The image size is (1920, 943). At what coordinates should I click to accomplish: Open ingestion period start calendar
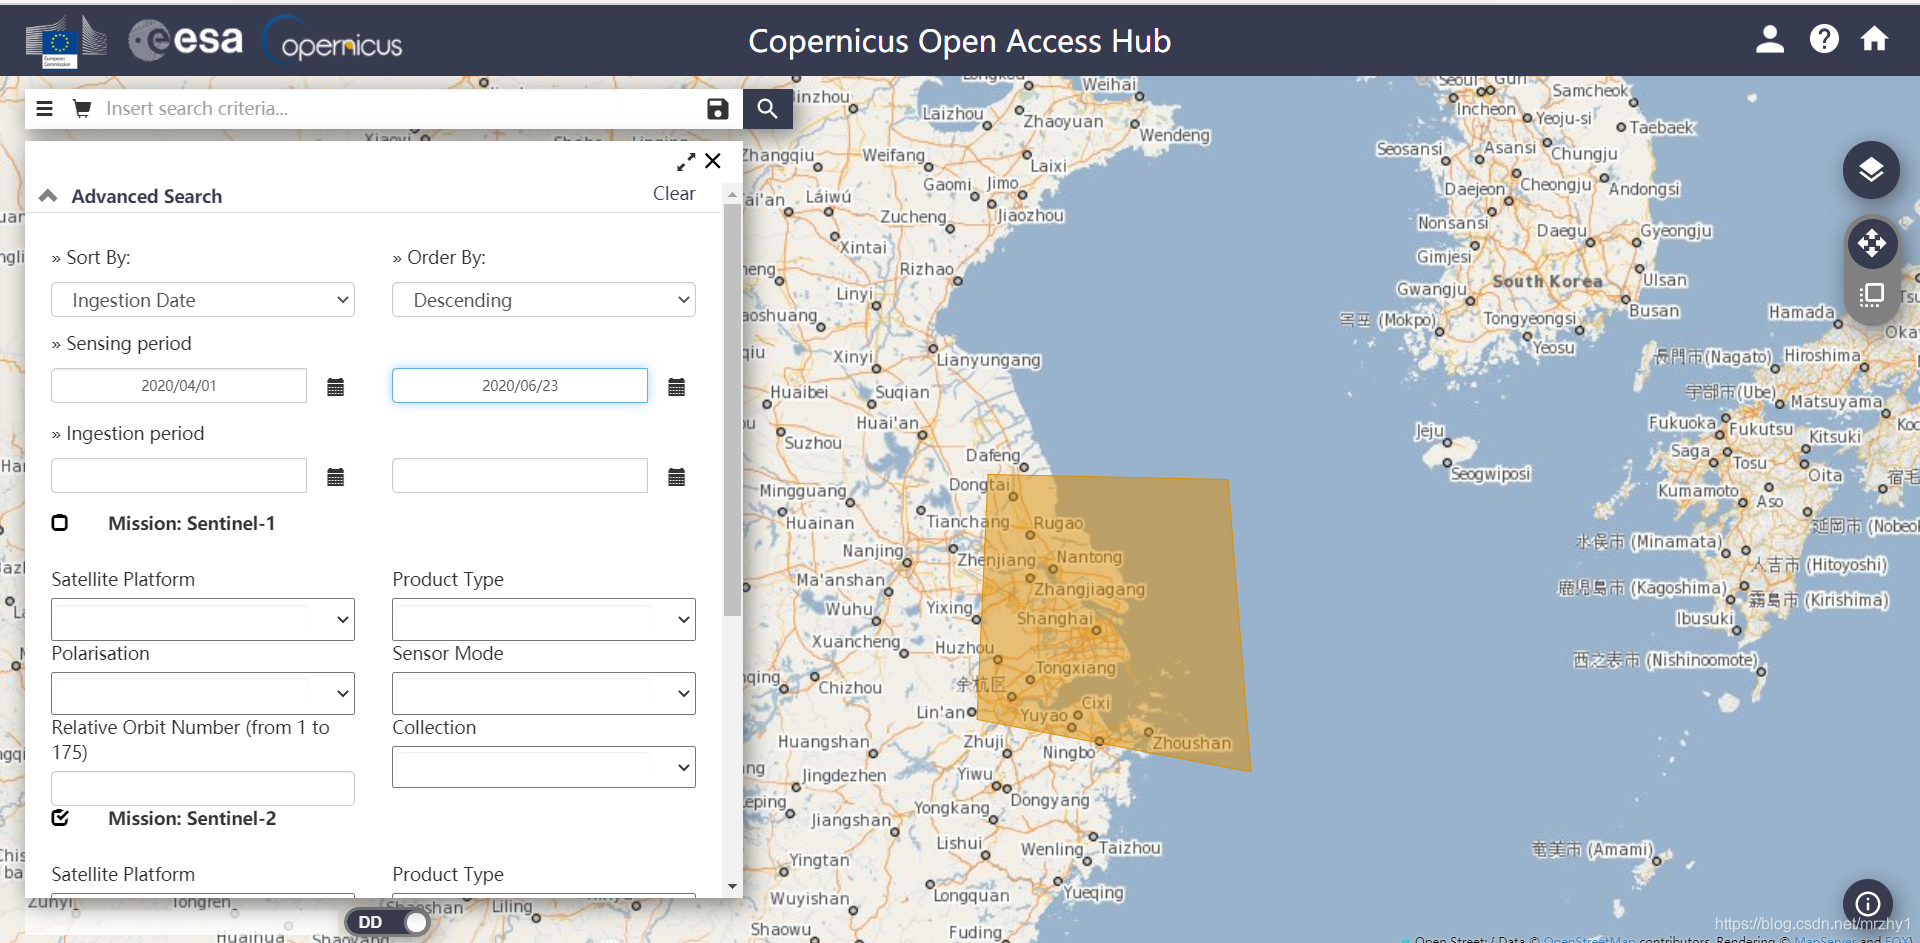(x=336, y=477)
